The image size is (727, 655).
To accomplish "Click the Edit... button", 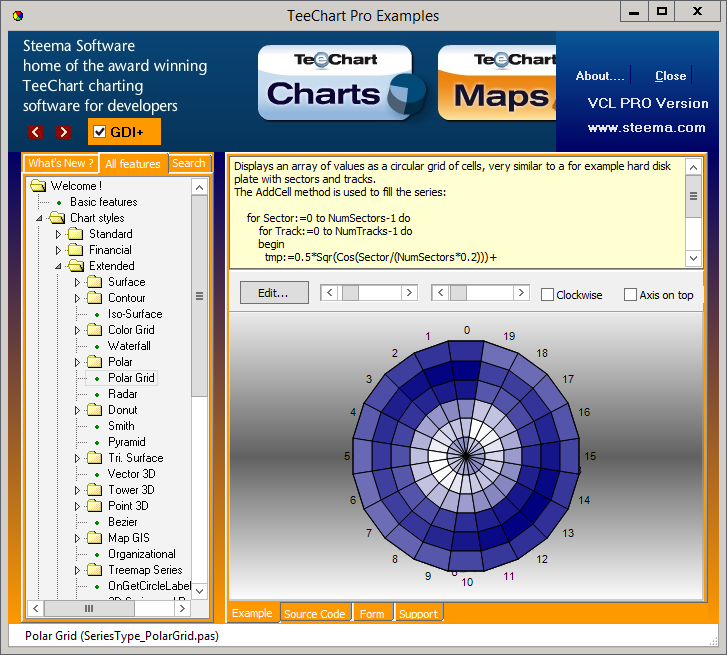I will 274,293.
